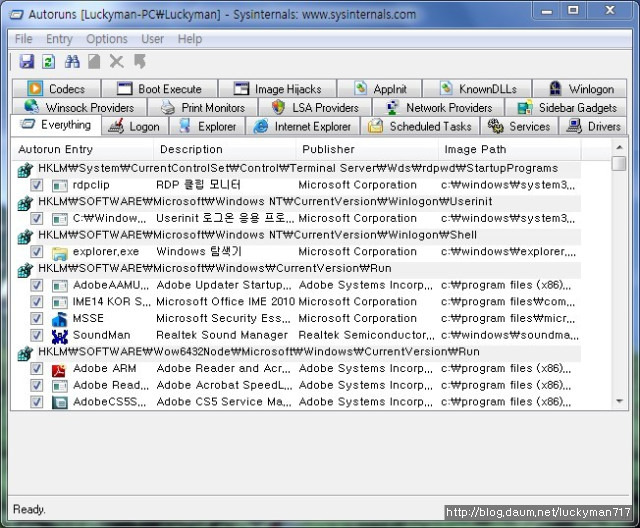The width and height of the screenshot is (640, 528).
Task: Disable the AdobeCS5S checkbox
Action: coord(36,402)
